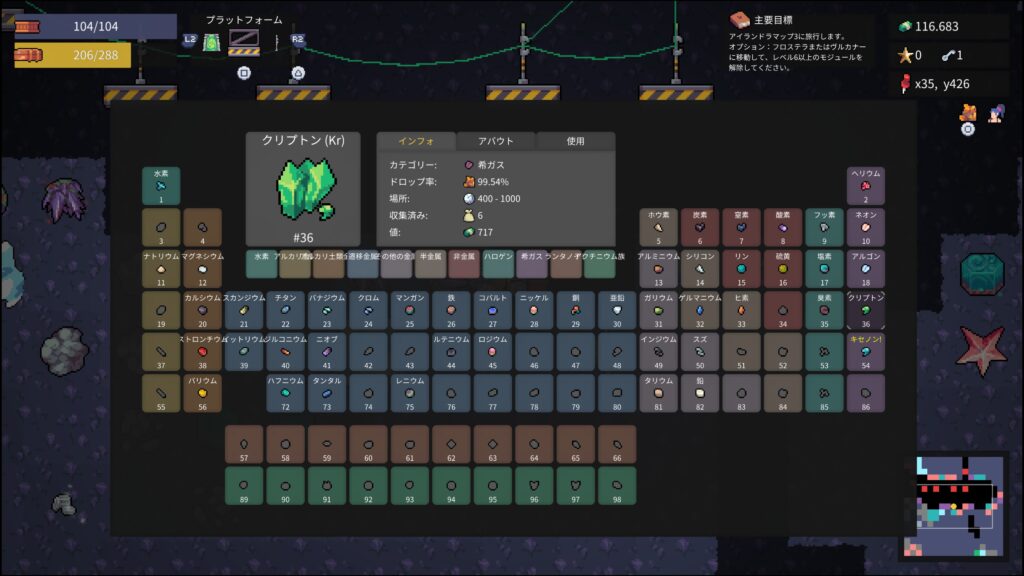Select the Helium (ヘリウム) element tile #2
This screenshot has width=1024, height=576.
pos(866,186)
